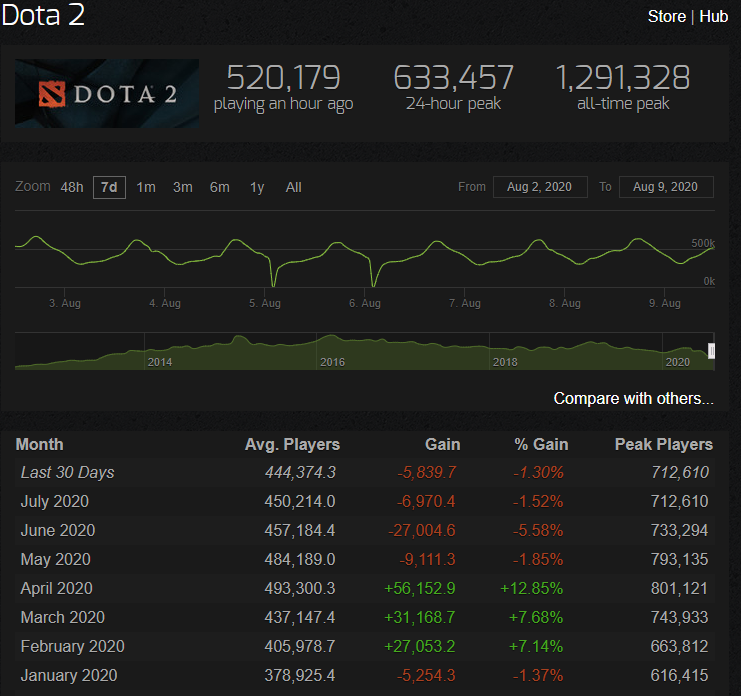This screenshot has width=741, height=696.
Task: Click July 2020 gain -6,970.4
Action: [x=426, y=501]
